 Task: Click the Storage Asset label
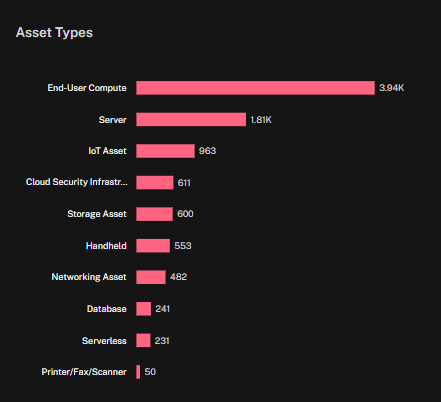[97, 214]
